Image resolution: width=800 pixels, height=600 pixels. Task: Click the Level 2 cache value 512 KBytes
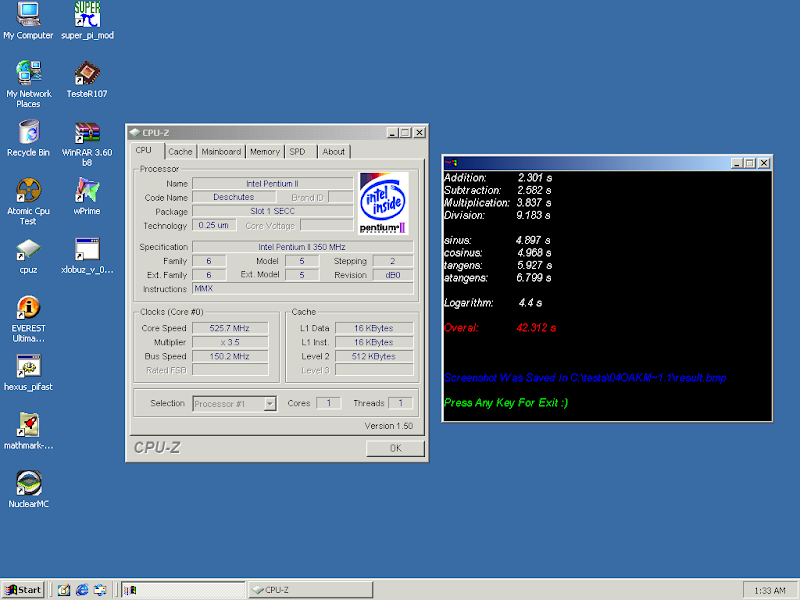coord(373,356)
